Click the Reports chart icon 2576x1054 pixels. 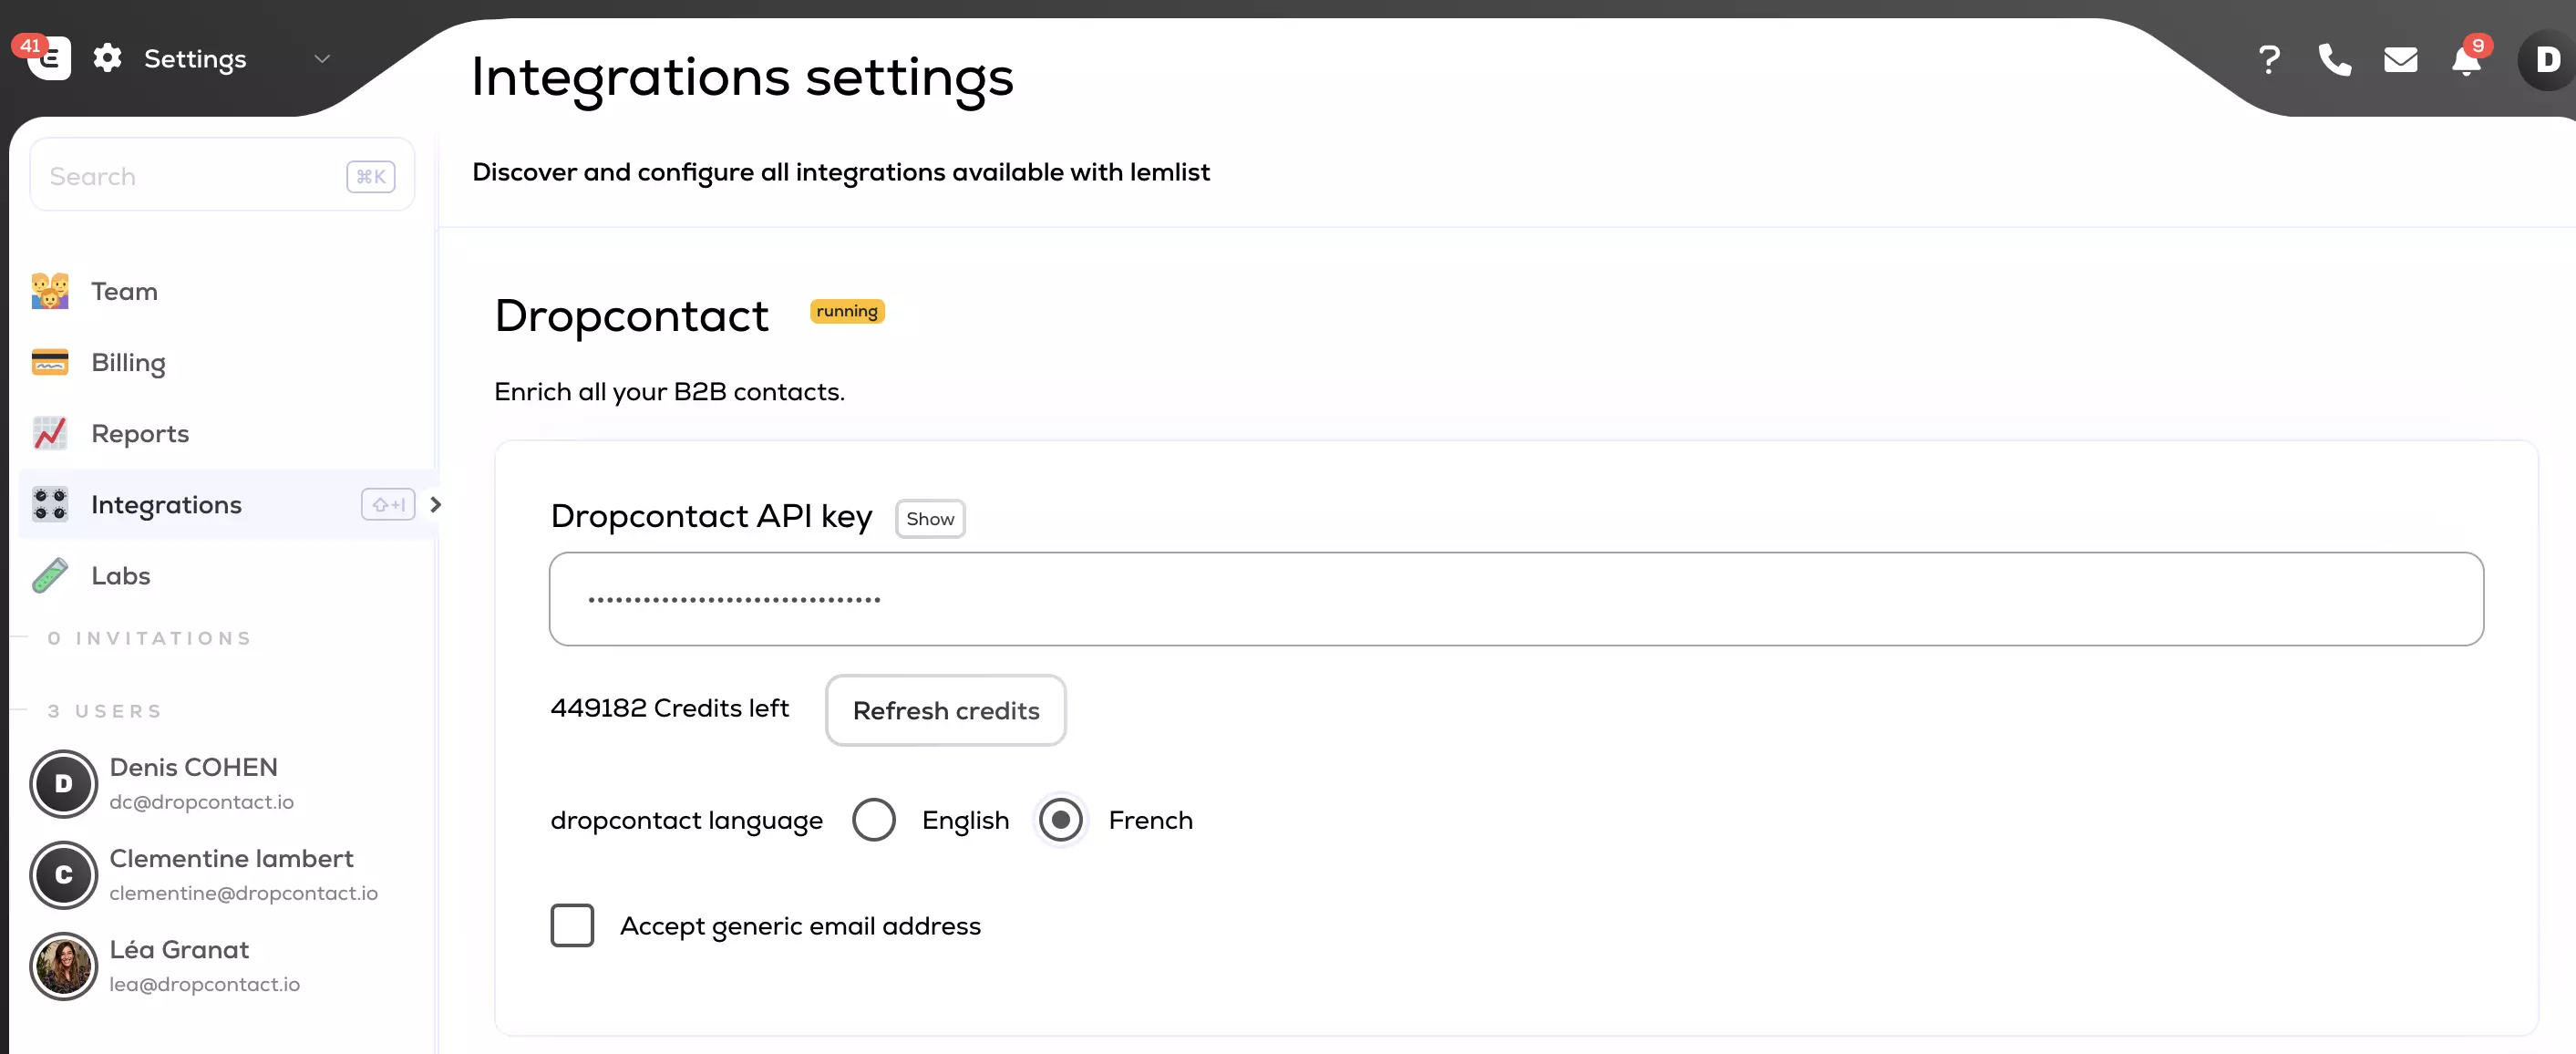(x=50, y=433)
